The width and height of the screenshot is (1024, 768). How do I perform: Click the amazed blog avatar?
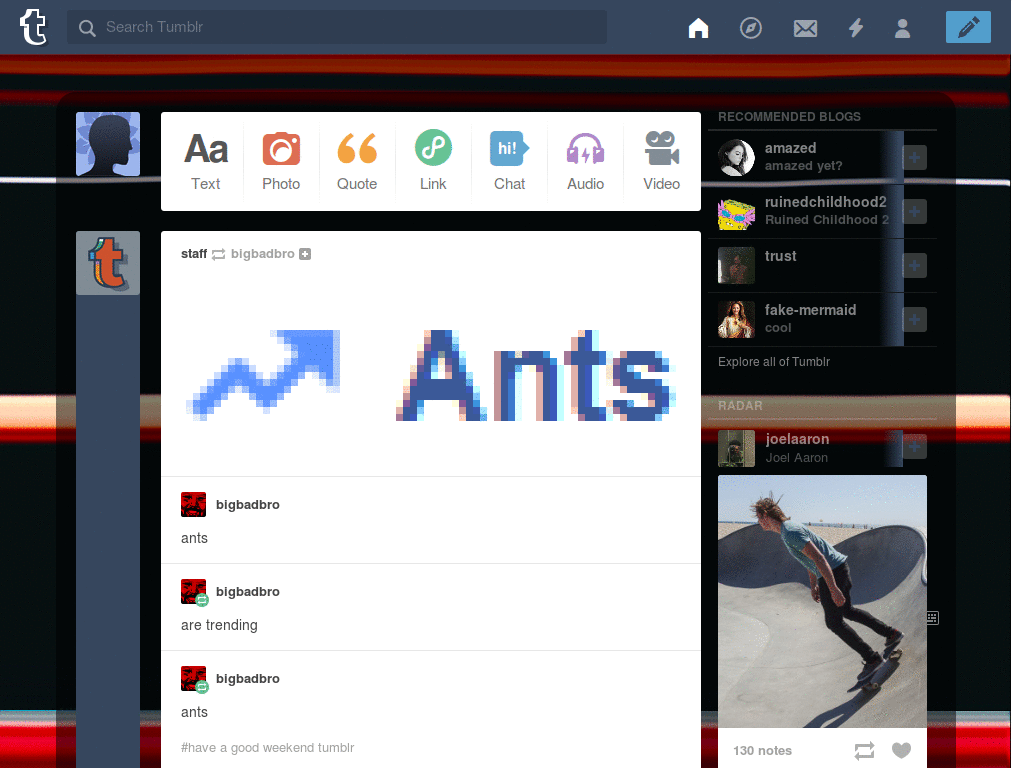coord(736,157)
